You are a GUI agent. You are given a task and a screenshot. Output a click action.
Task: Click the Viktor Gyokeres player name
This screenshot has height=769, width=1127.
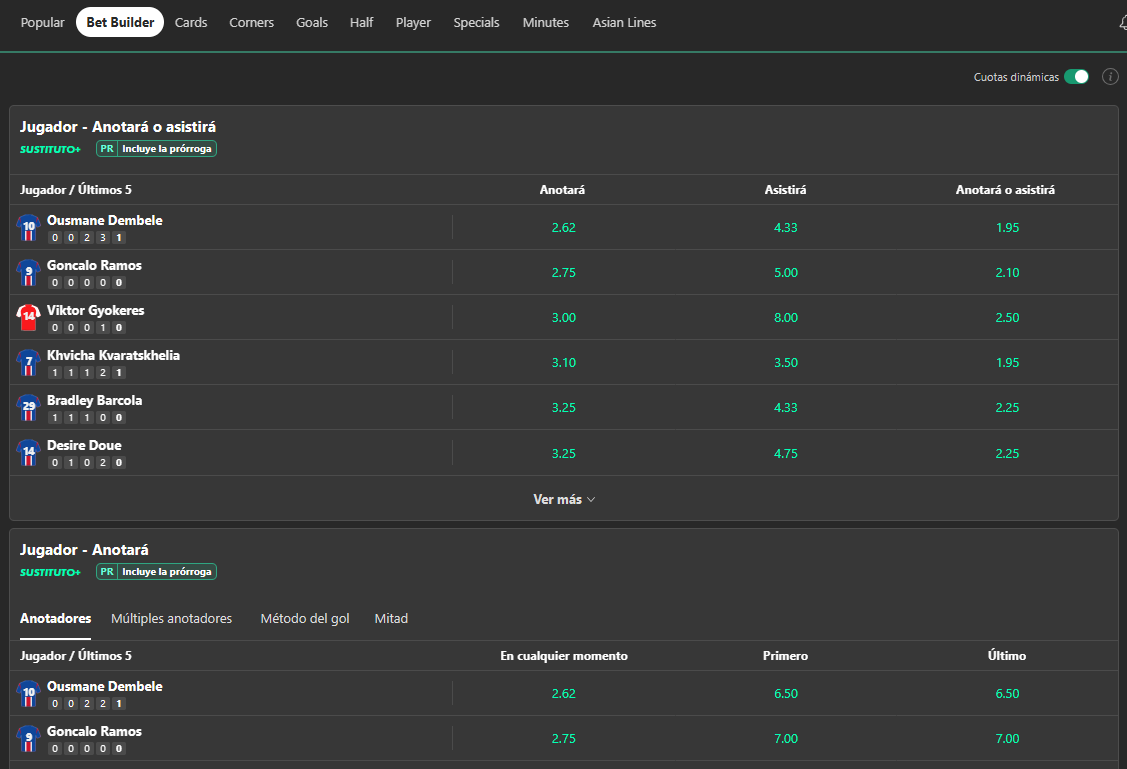96,310
